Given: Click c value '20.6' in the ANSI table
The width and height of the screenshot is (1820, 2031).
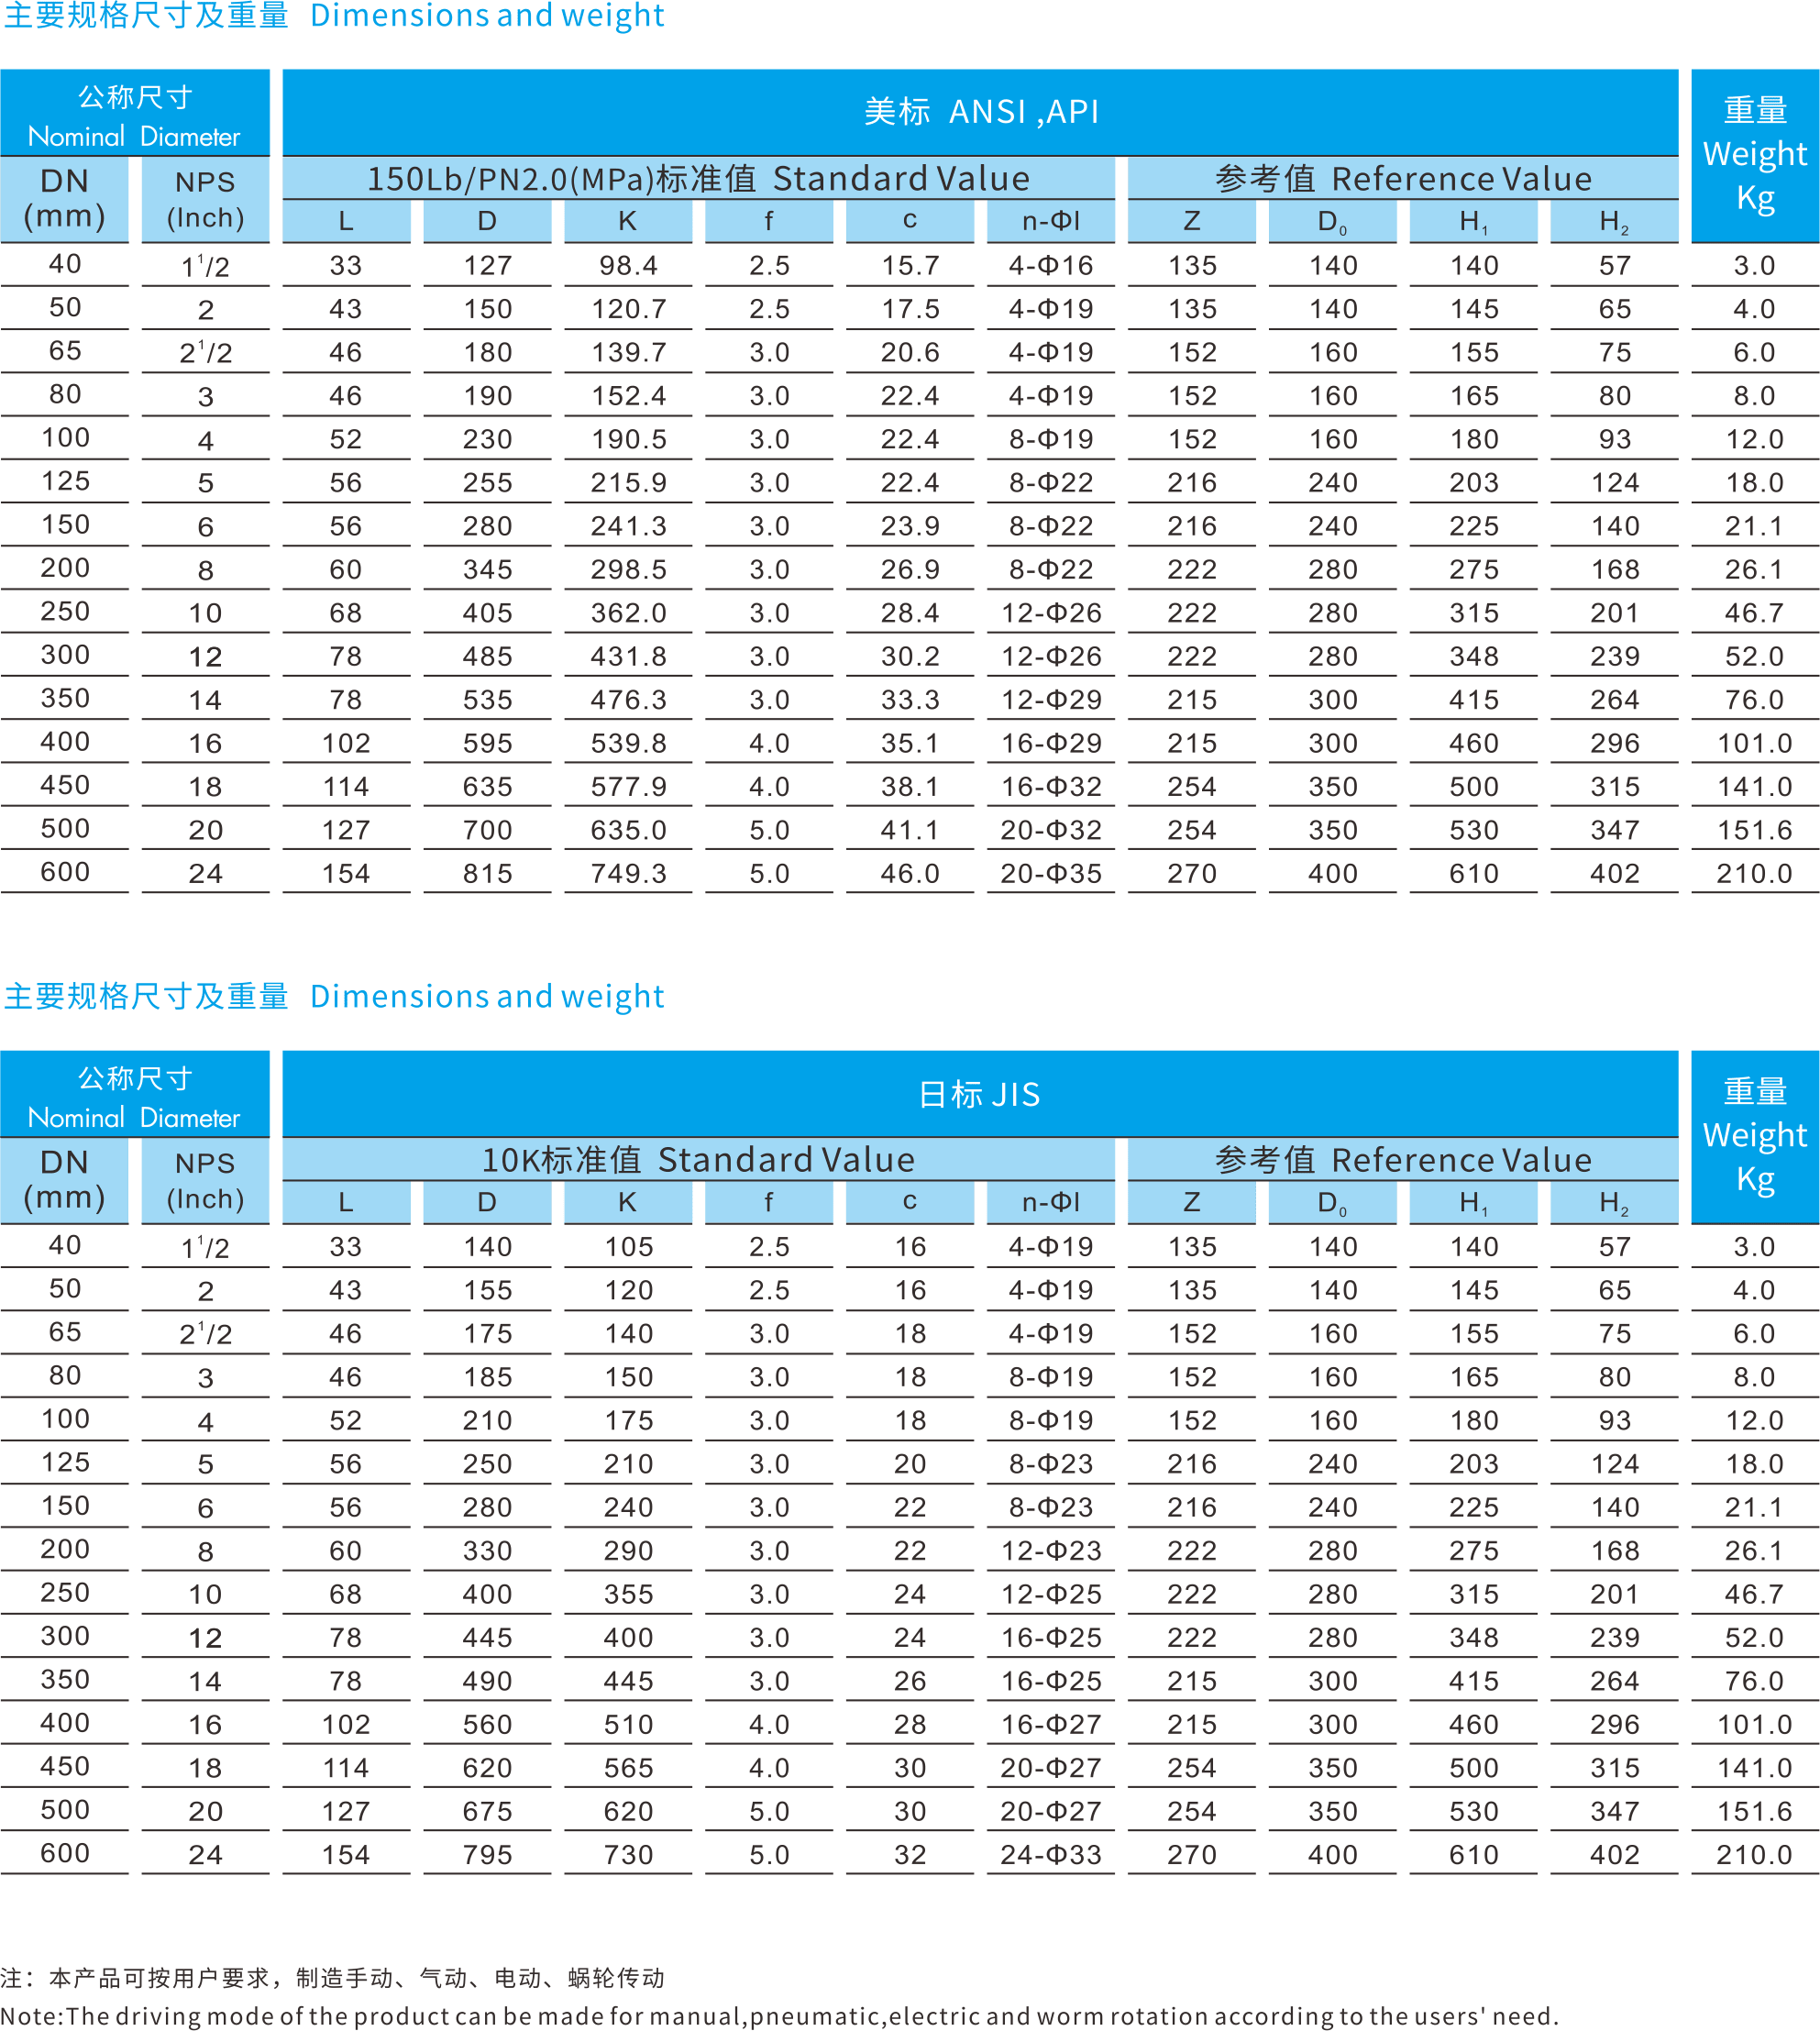Looking at the screenshot, I should (x=910, y=353).
